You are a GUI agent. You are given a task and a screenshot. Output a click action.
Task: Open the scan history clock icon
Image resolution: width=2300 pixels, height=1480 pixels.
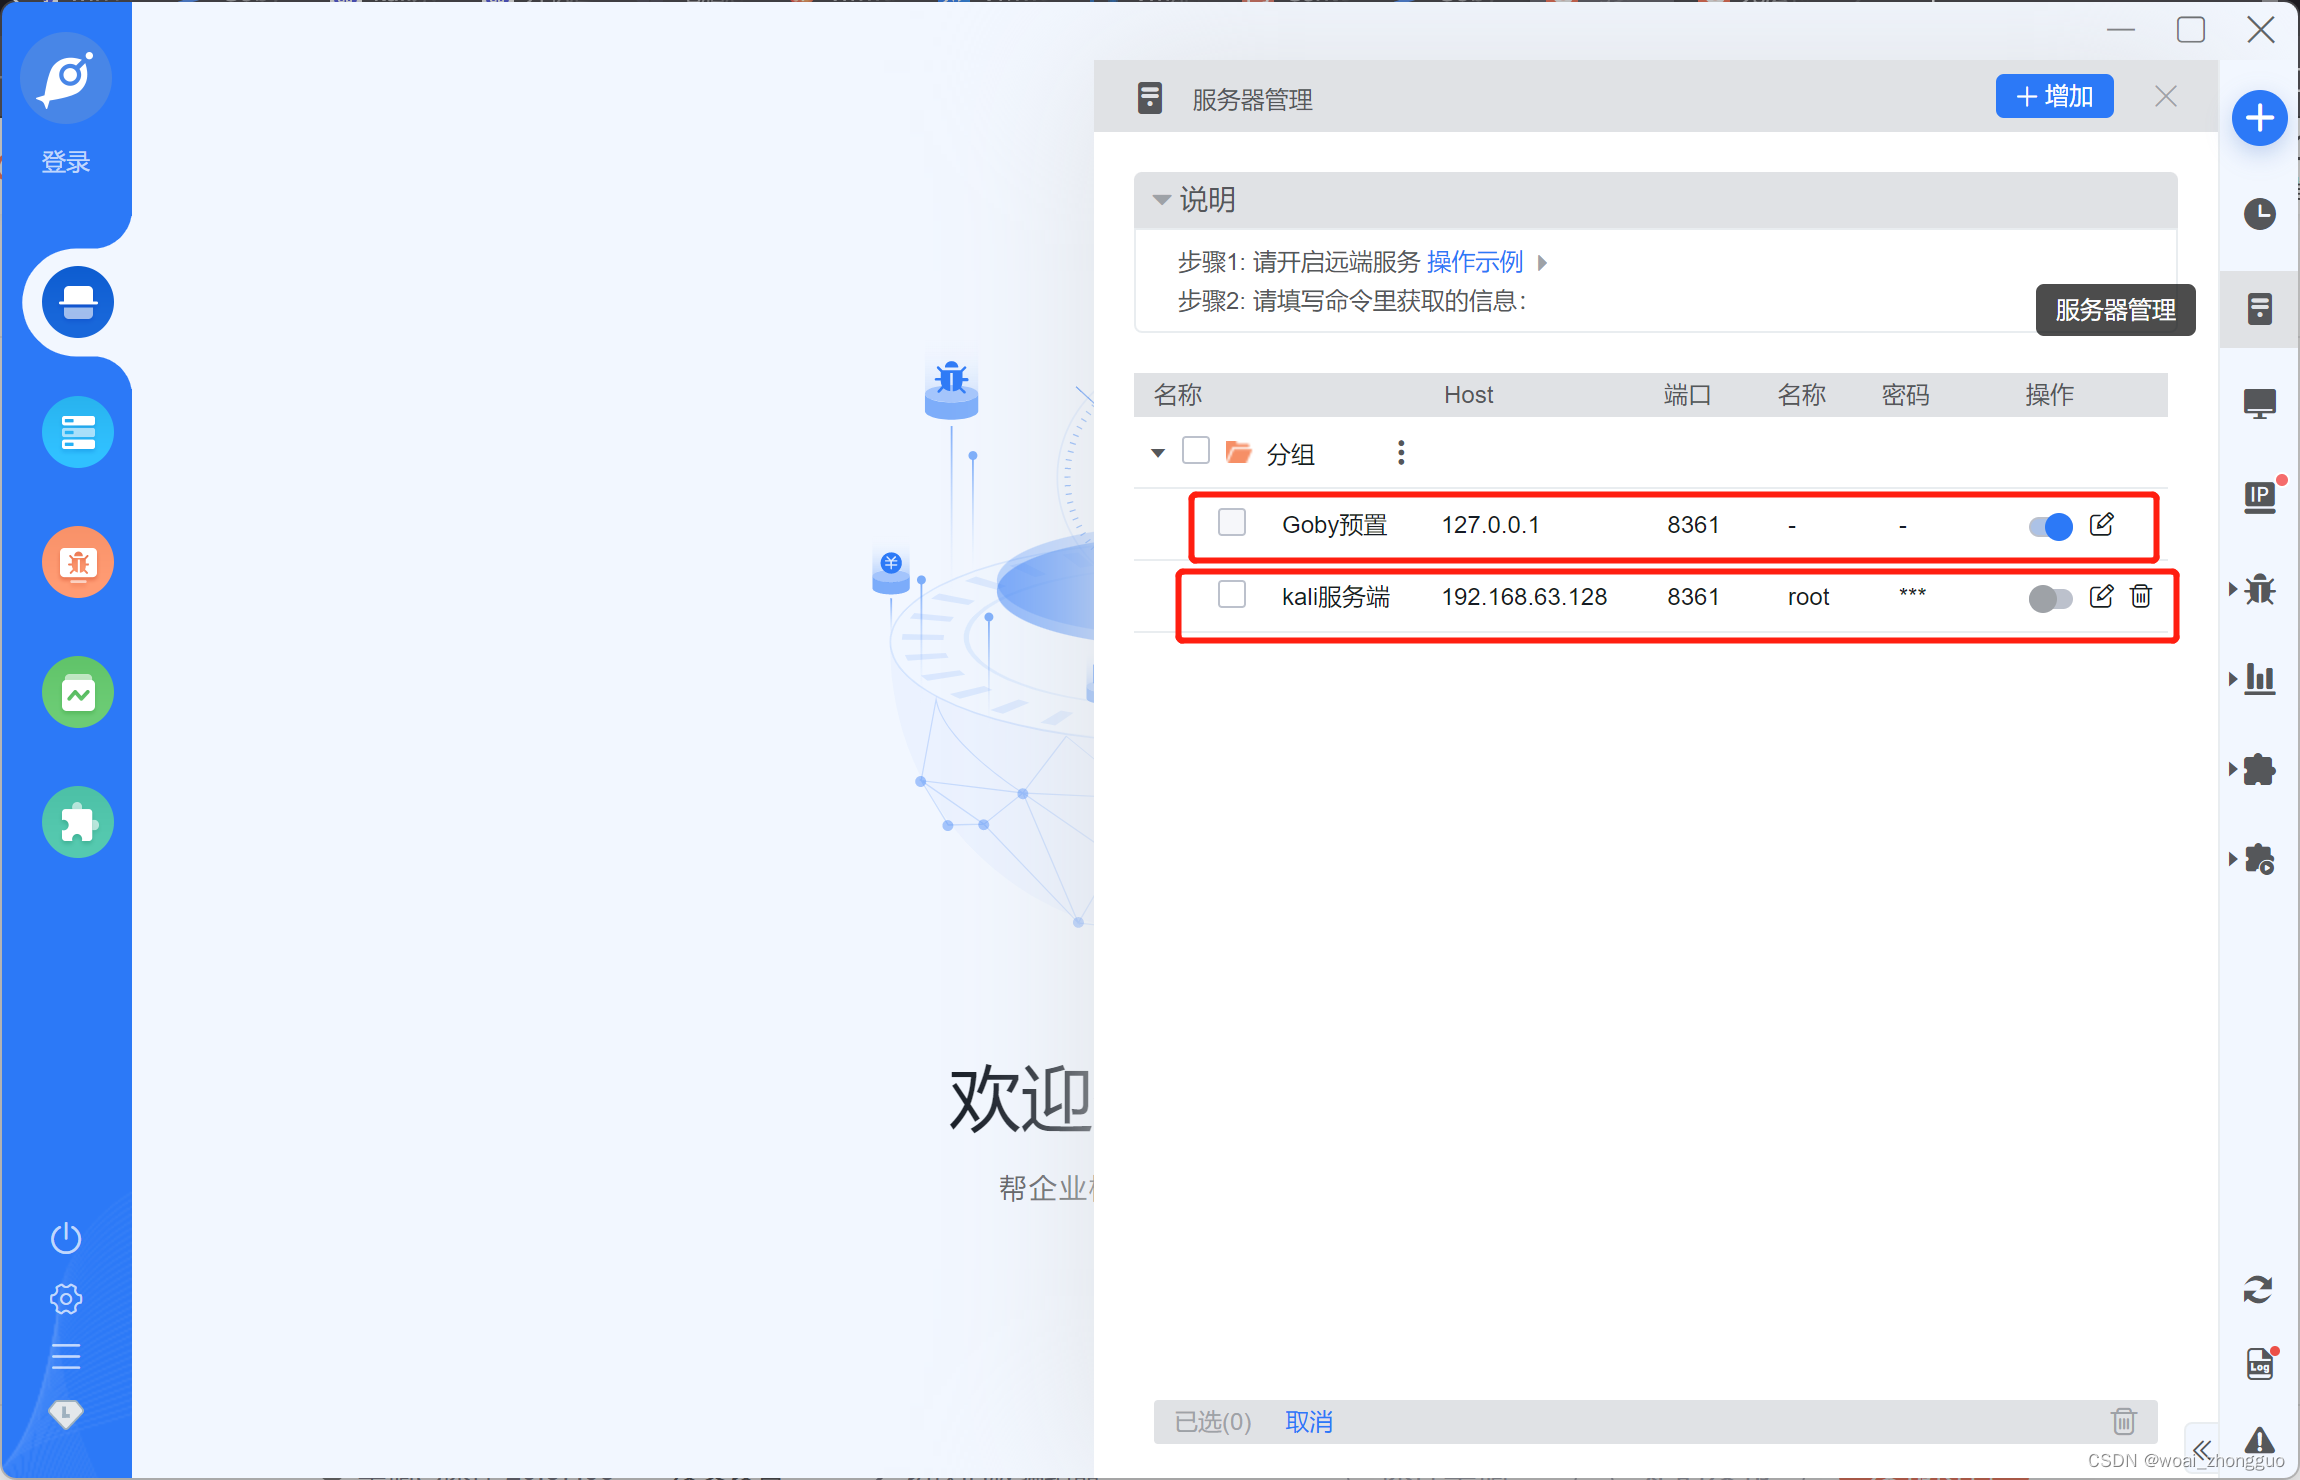point(2259,214)
